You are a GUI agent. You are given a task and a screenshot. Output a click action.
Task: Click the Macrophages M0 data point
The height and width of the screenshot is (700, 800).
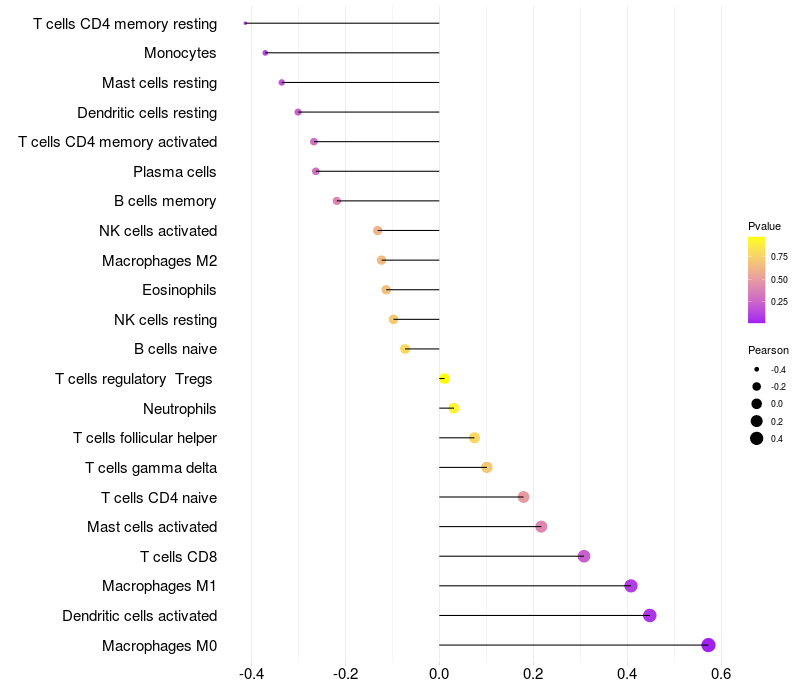[708, 645]
